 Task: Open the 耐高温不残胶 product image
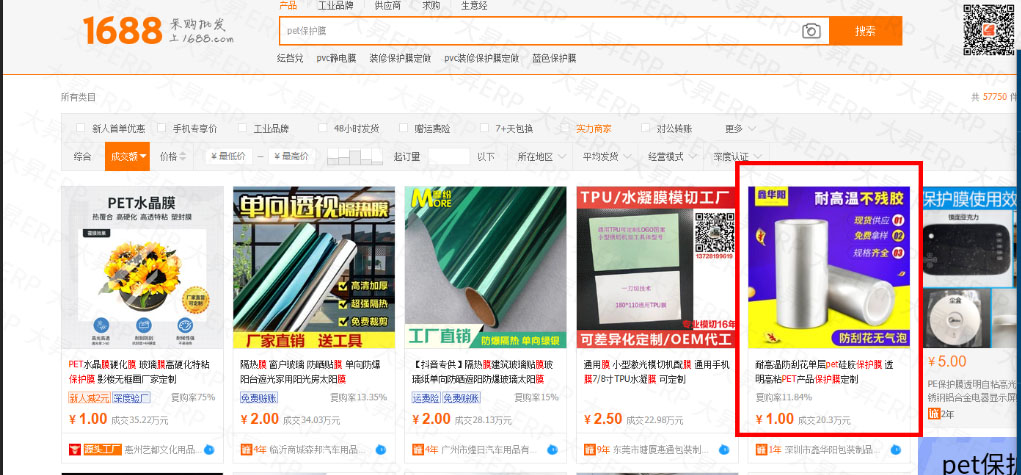829,267
